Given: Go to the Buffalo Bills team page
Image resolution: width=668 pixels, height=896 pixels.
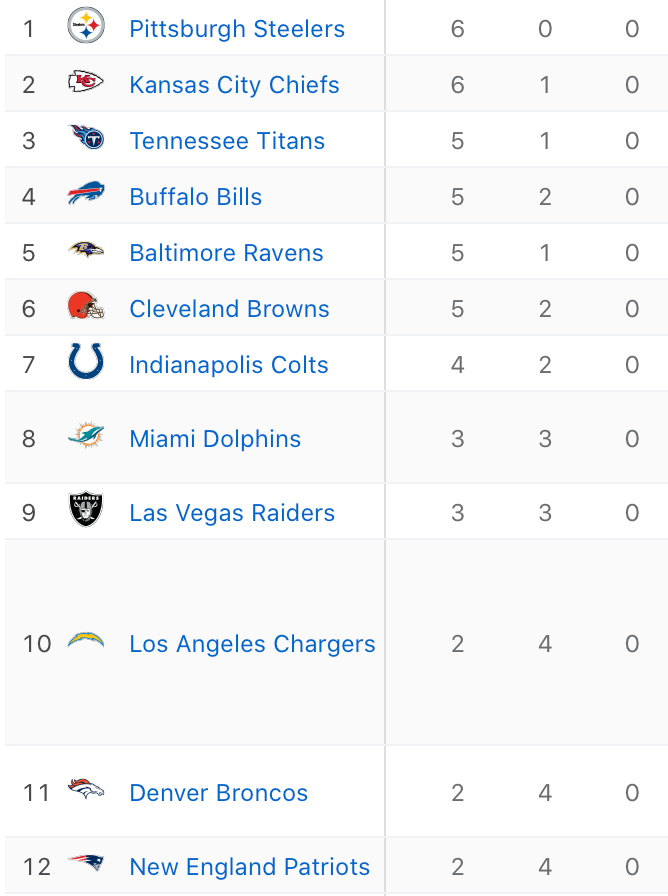Looking at the screenshot, I should (x=196, y=197).
